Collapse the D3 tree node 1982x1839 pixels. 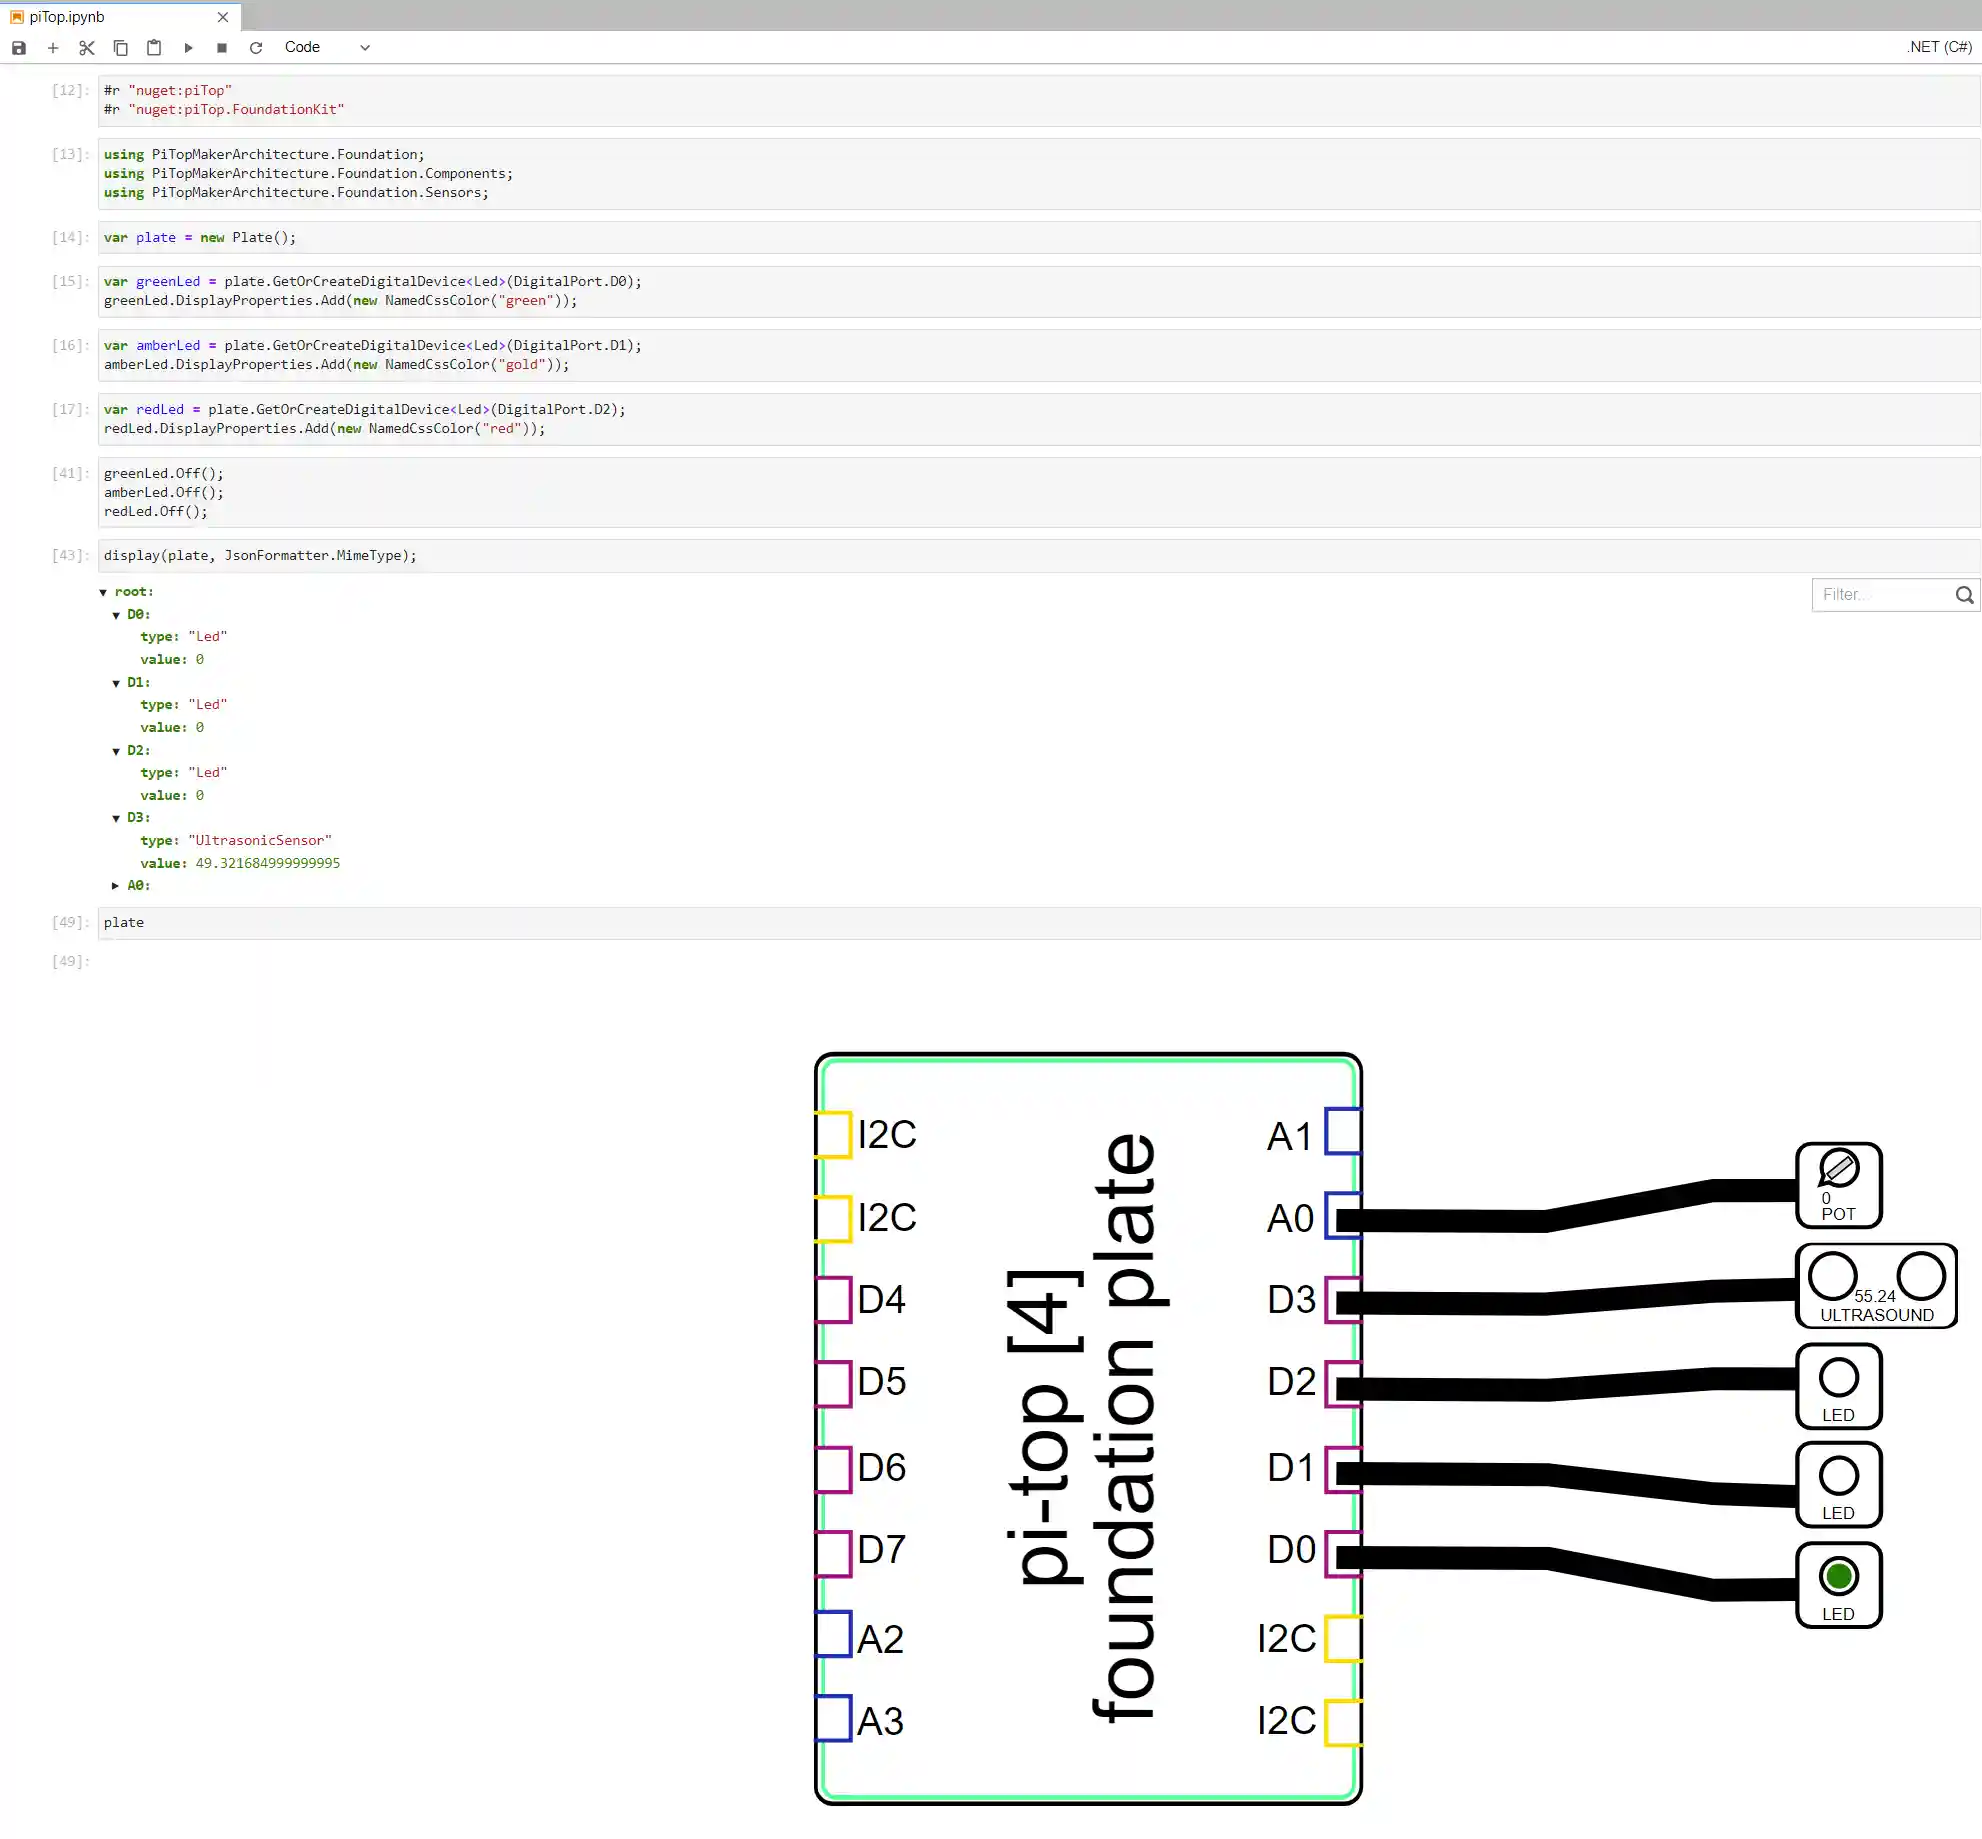point(116,818)
